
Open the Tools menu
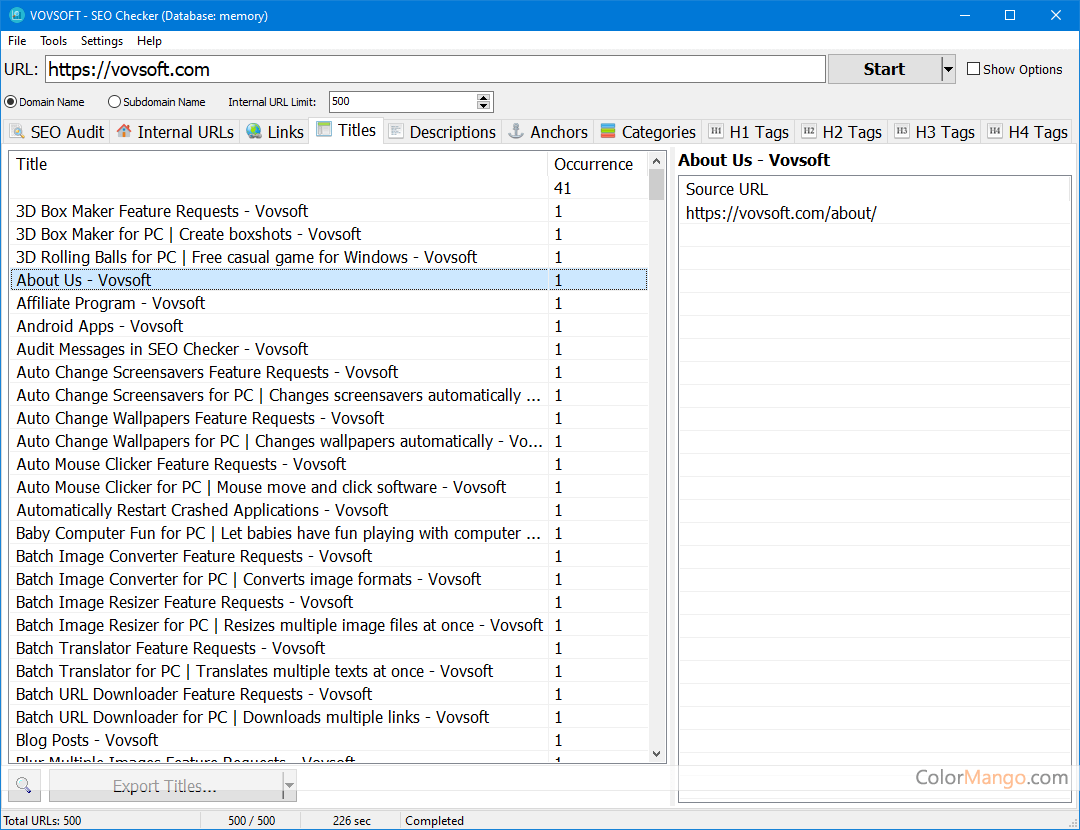(53, 41)
